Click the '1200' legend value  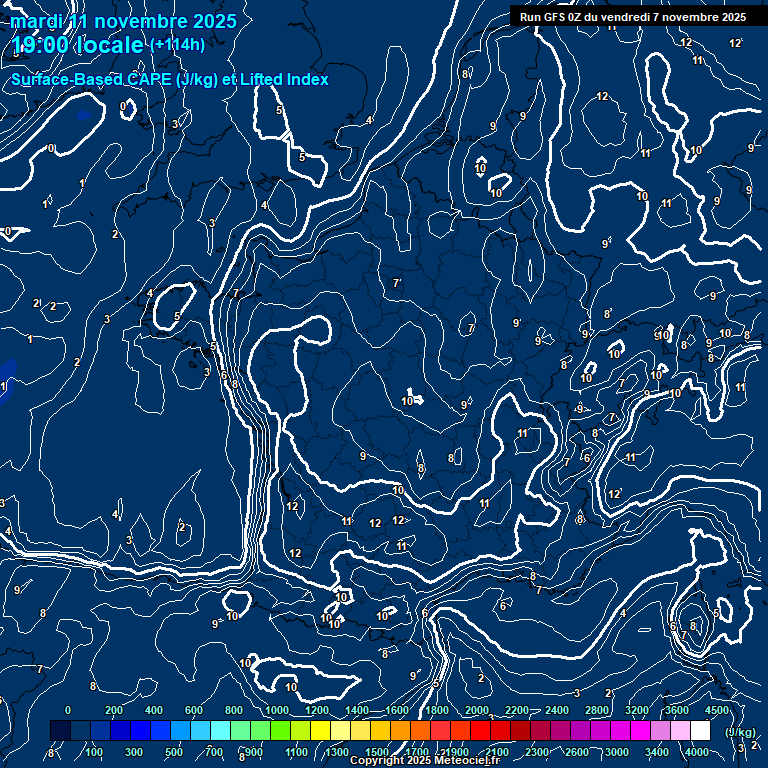[317, 710]
